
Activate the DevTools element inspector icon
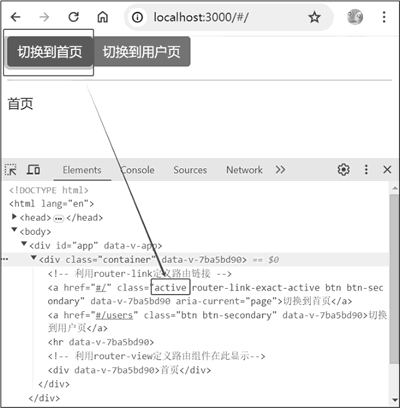click(x=11, y=170)
